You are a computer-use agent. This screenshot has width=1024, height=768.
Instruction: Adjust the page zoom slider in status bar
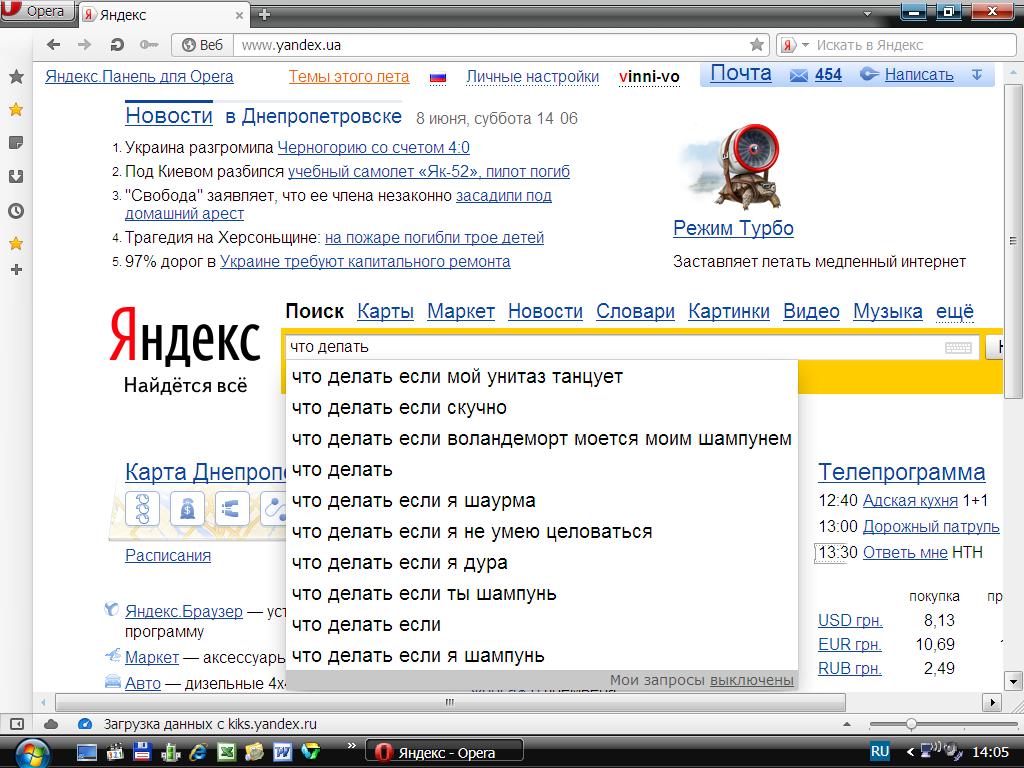pos(910,724)
